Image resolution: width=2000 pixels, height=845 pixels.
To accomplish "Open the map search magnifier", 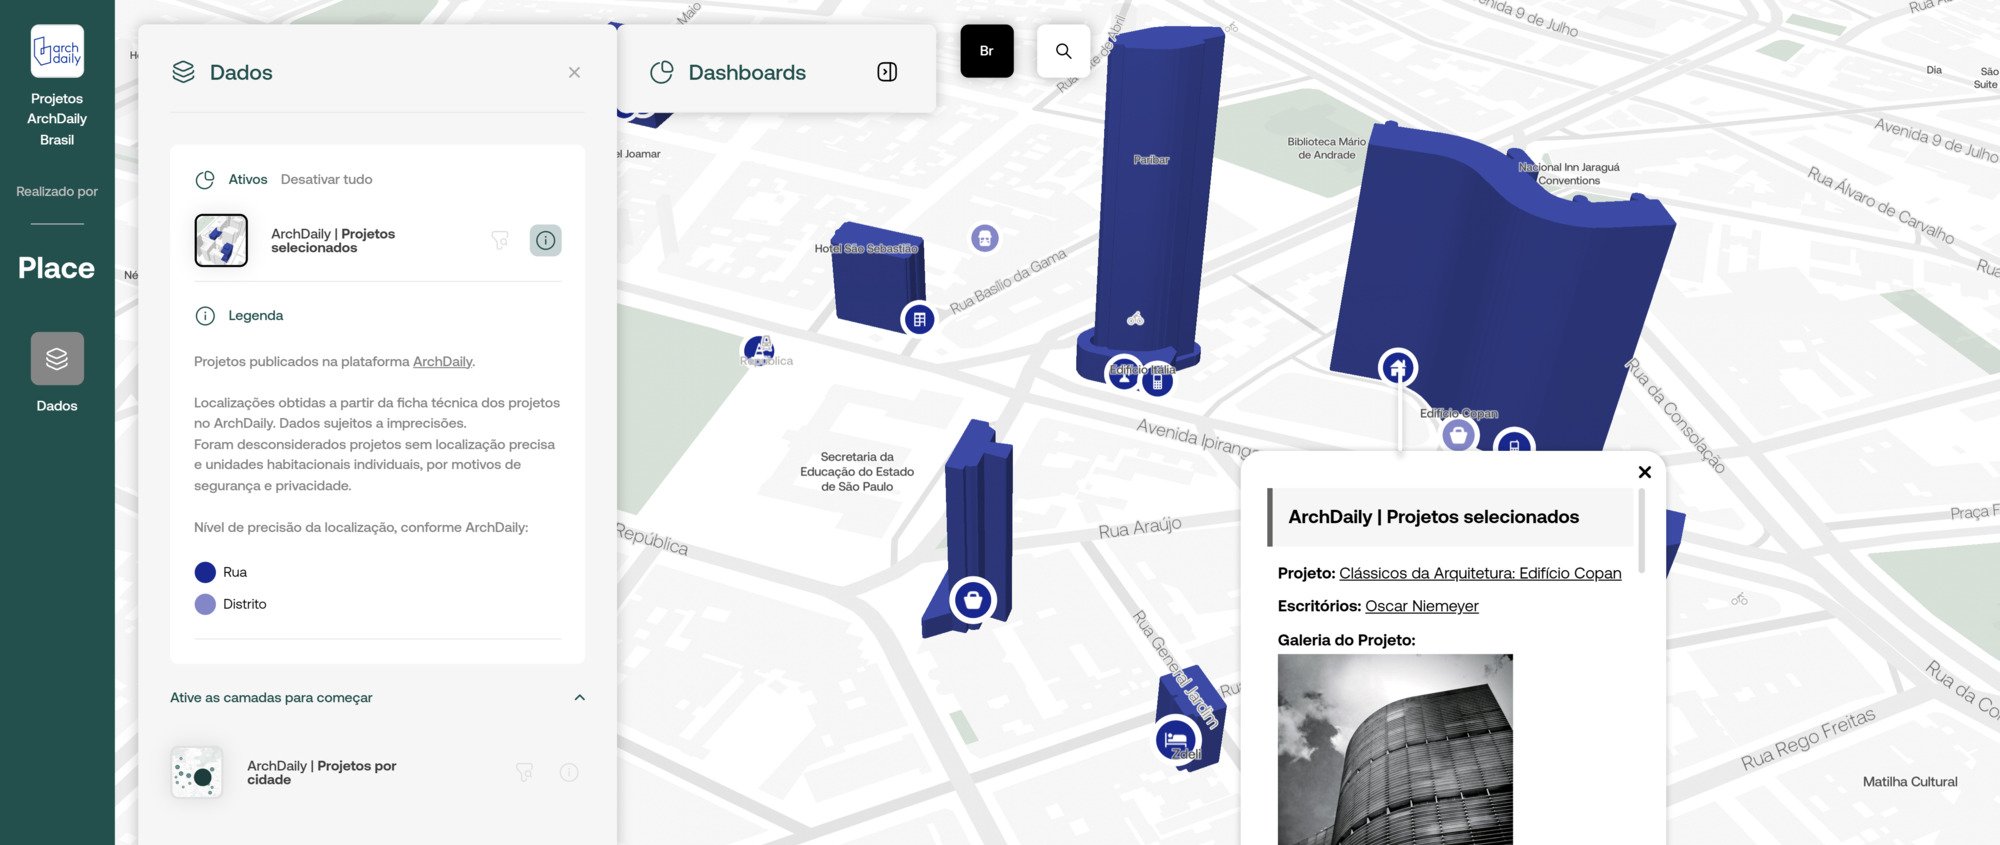I will 1063,51.
